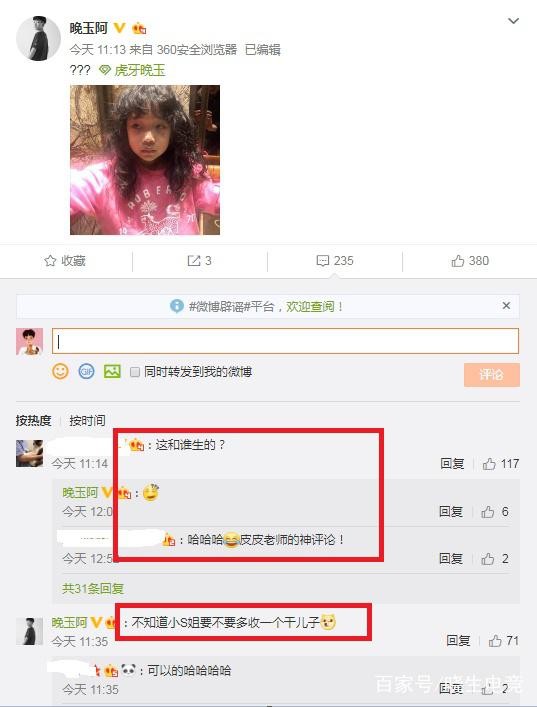Open the emoji smiley picker

(60, 372)
